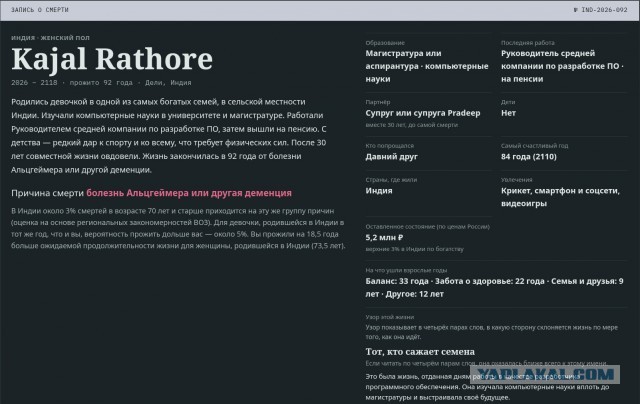Click the record number IND-2026-092
The width and height of the screenshot is (640, 404).
click(x=600, y=10)
